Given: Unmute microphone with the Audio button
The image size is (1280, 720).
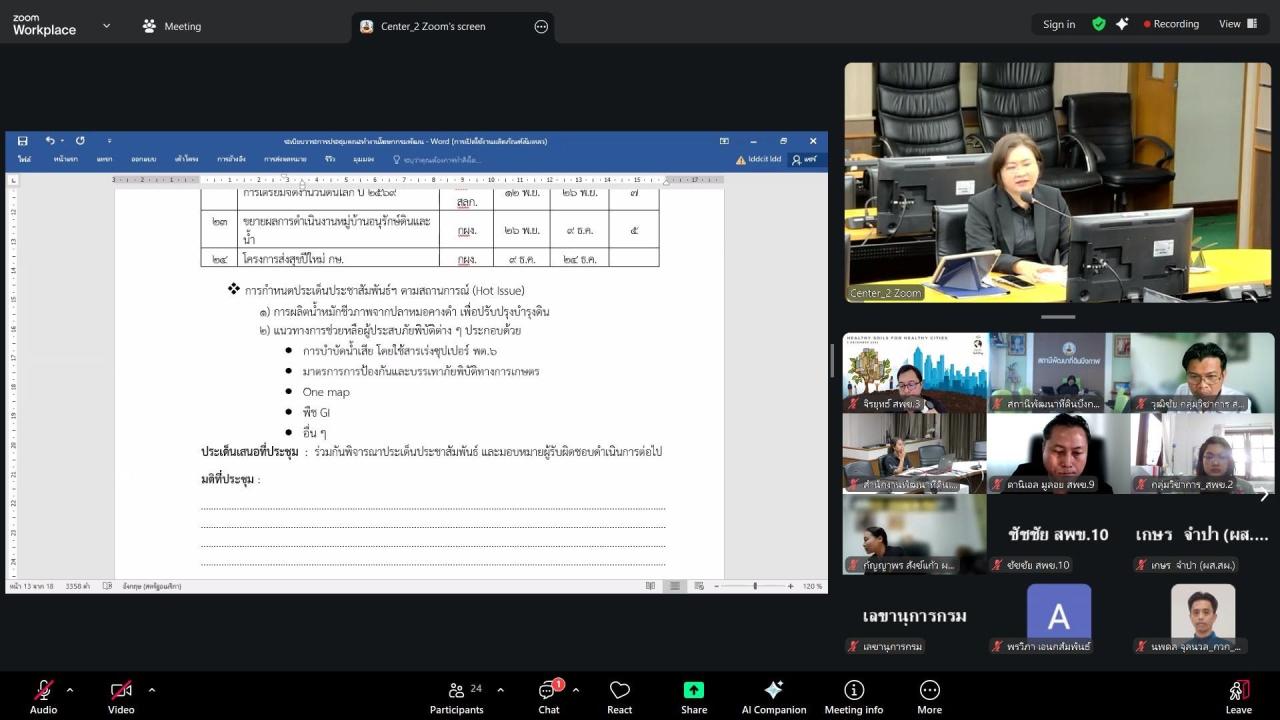Looking at the screenshot, I should click(43, 697).
